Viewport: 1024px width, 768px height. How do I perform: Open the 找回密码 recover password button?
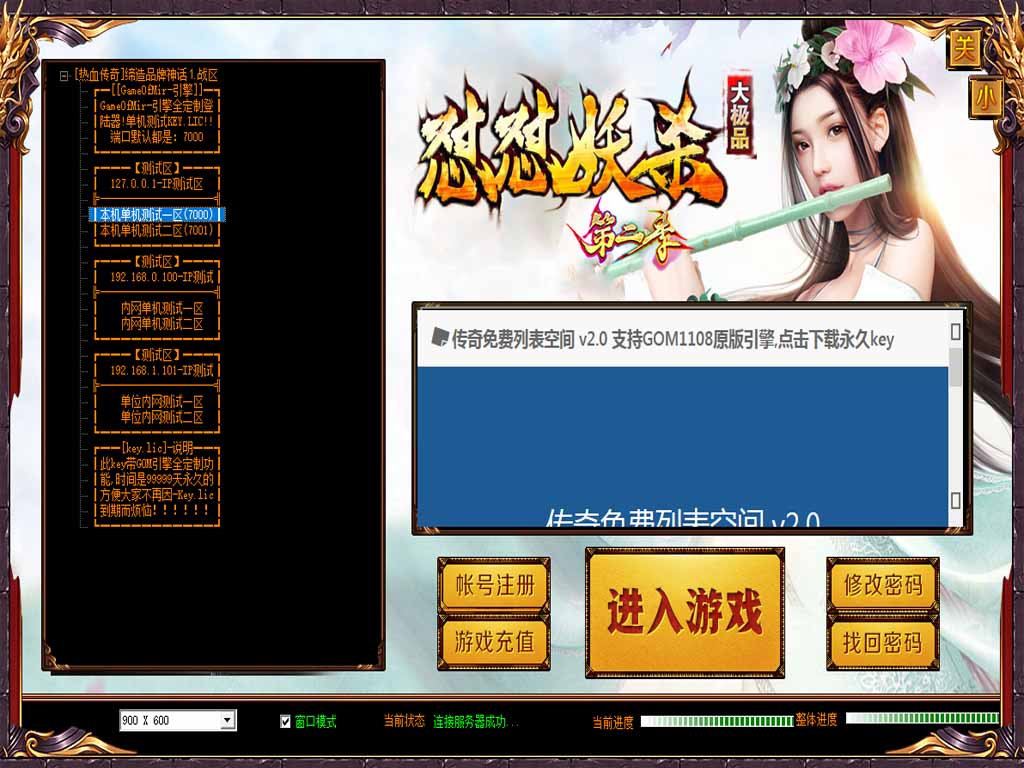point(883,643)
